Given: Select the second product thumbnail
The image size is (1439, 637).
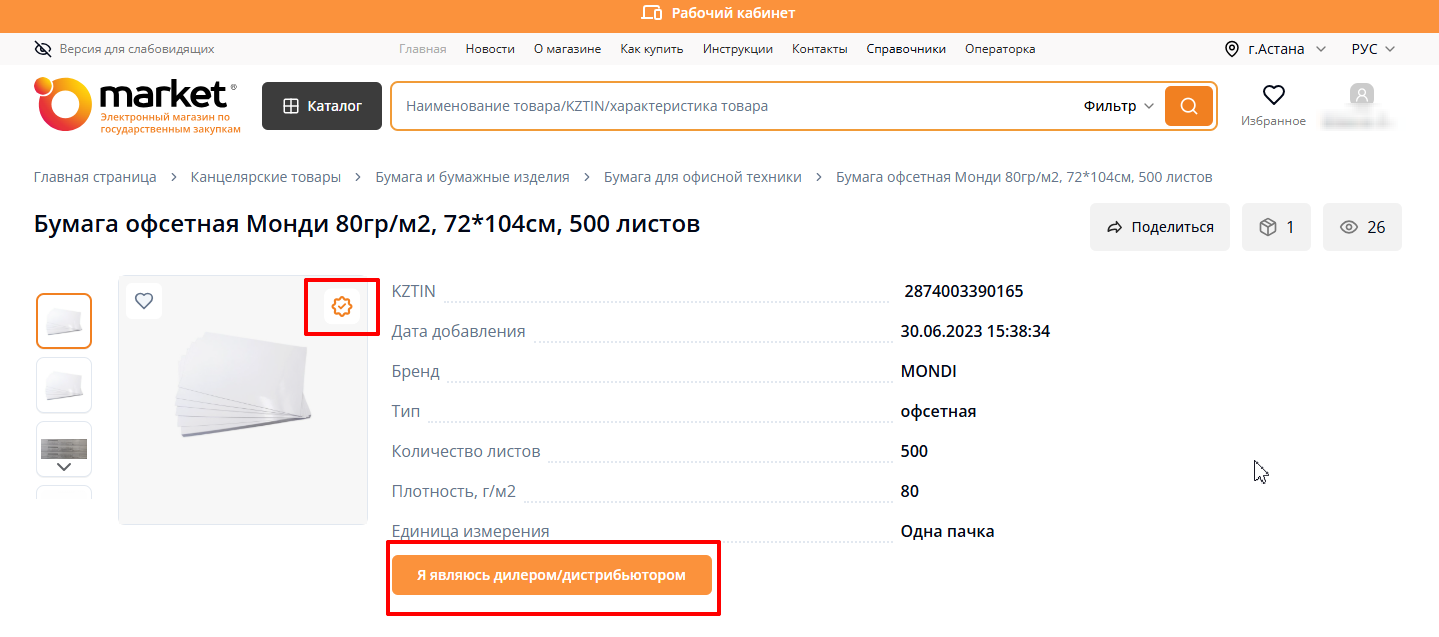Looking at the screenshot, I should (64, 385).
